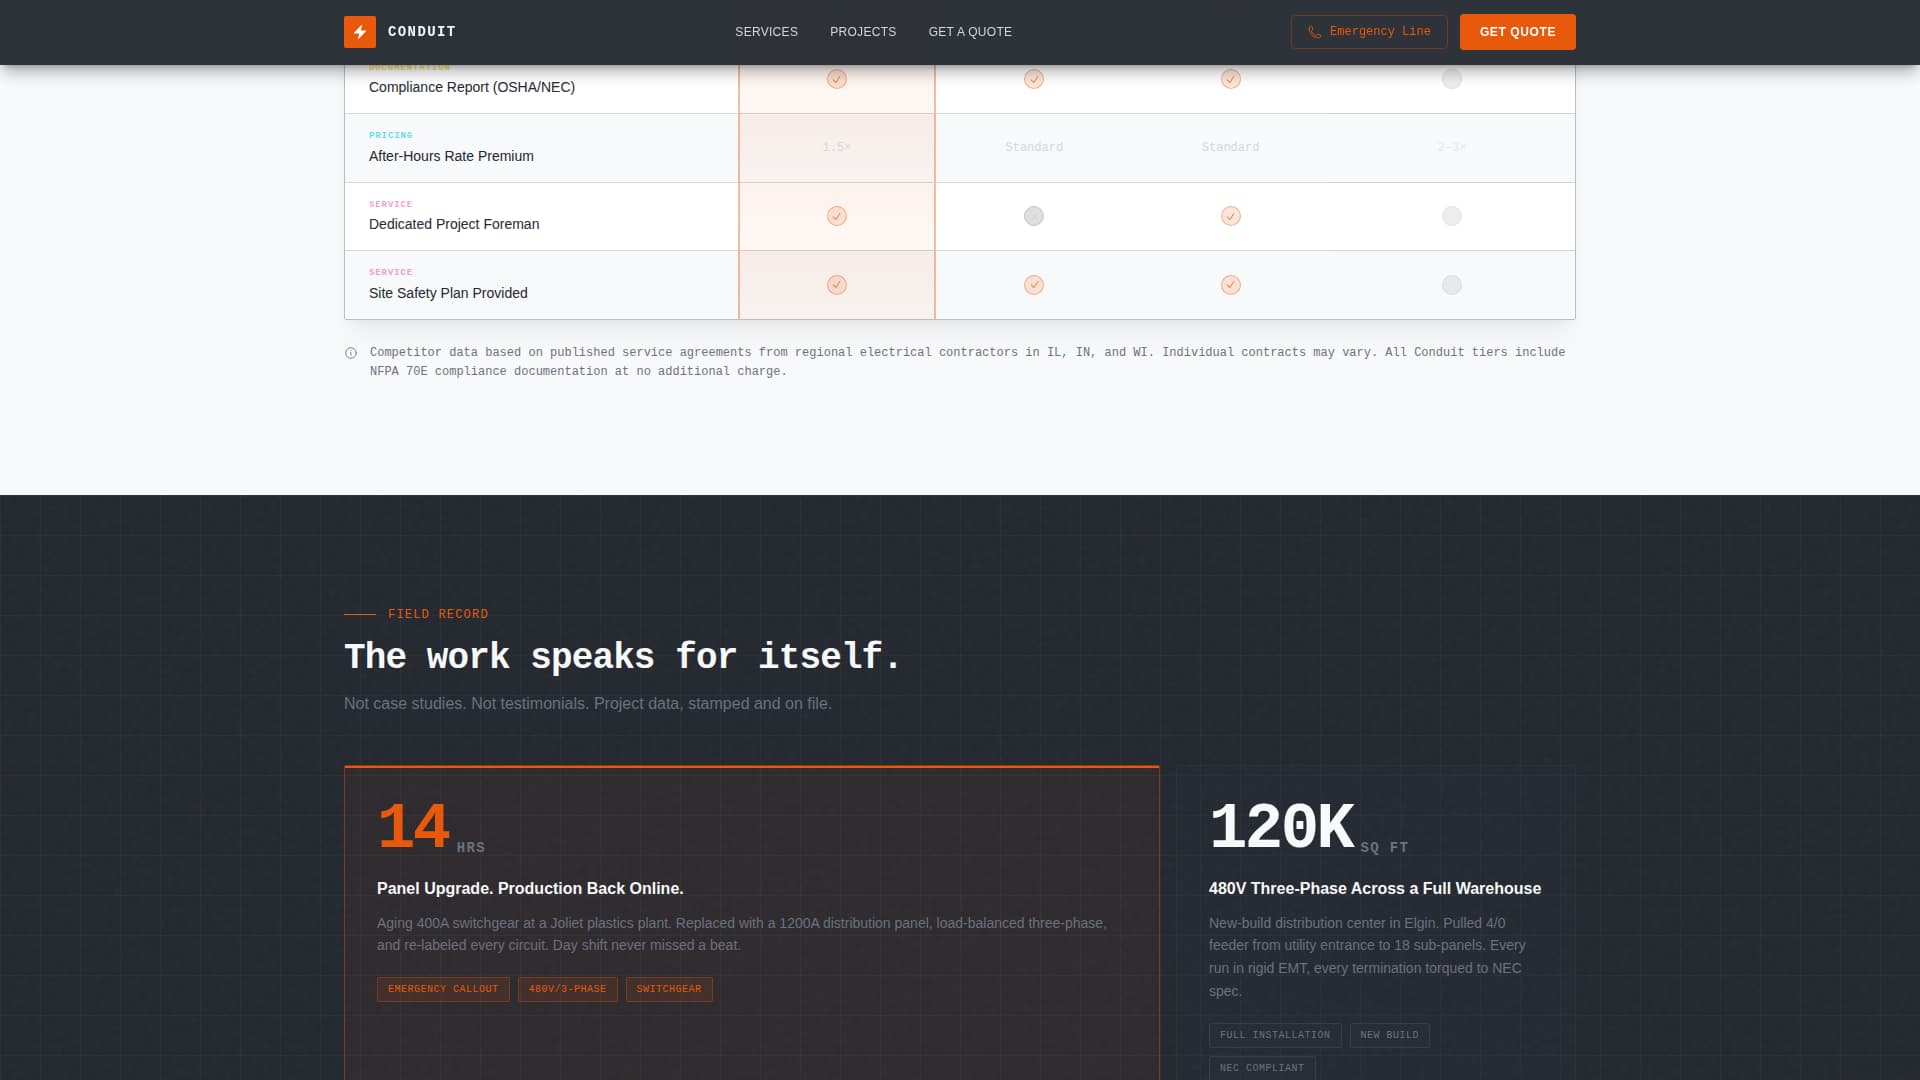The image size is (1920, 1080).
Task: Click Panel Upgrade. Production Back Online. title
Action: [x=530, y=888]
